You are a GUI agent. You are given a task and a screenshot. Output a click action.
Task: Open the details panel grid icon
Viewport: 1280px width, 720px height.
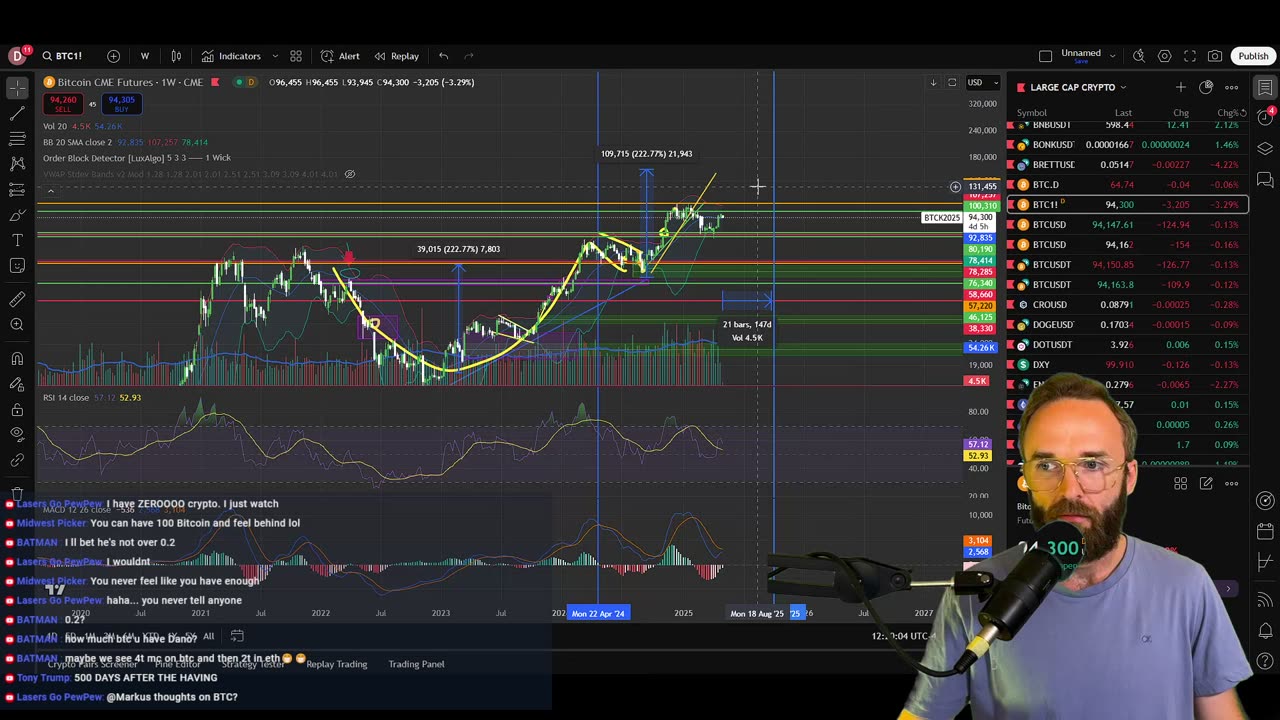coord(1180,483)
